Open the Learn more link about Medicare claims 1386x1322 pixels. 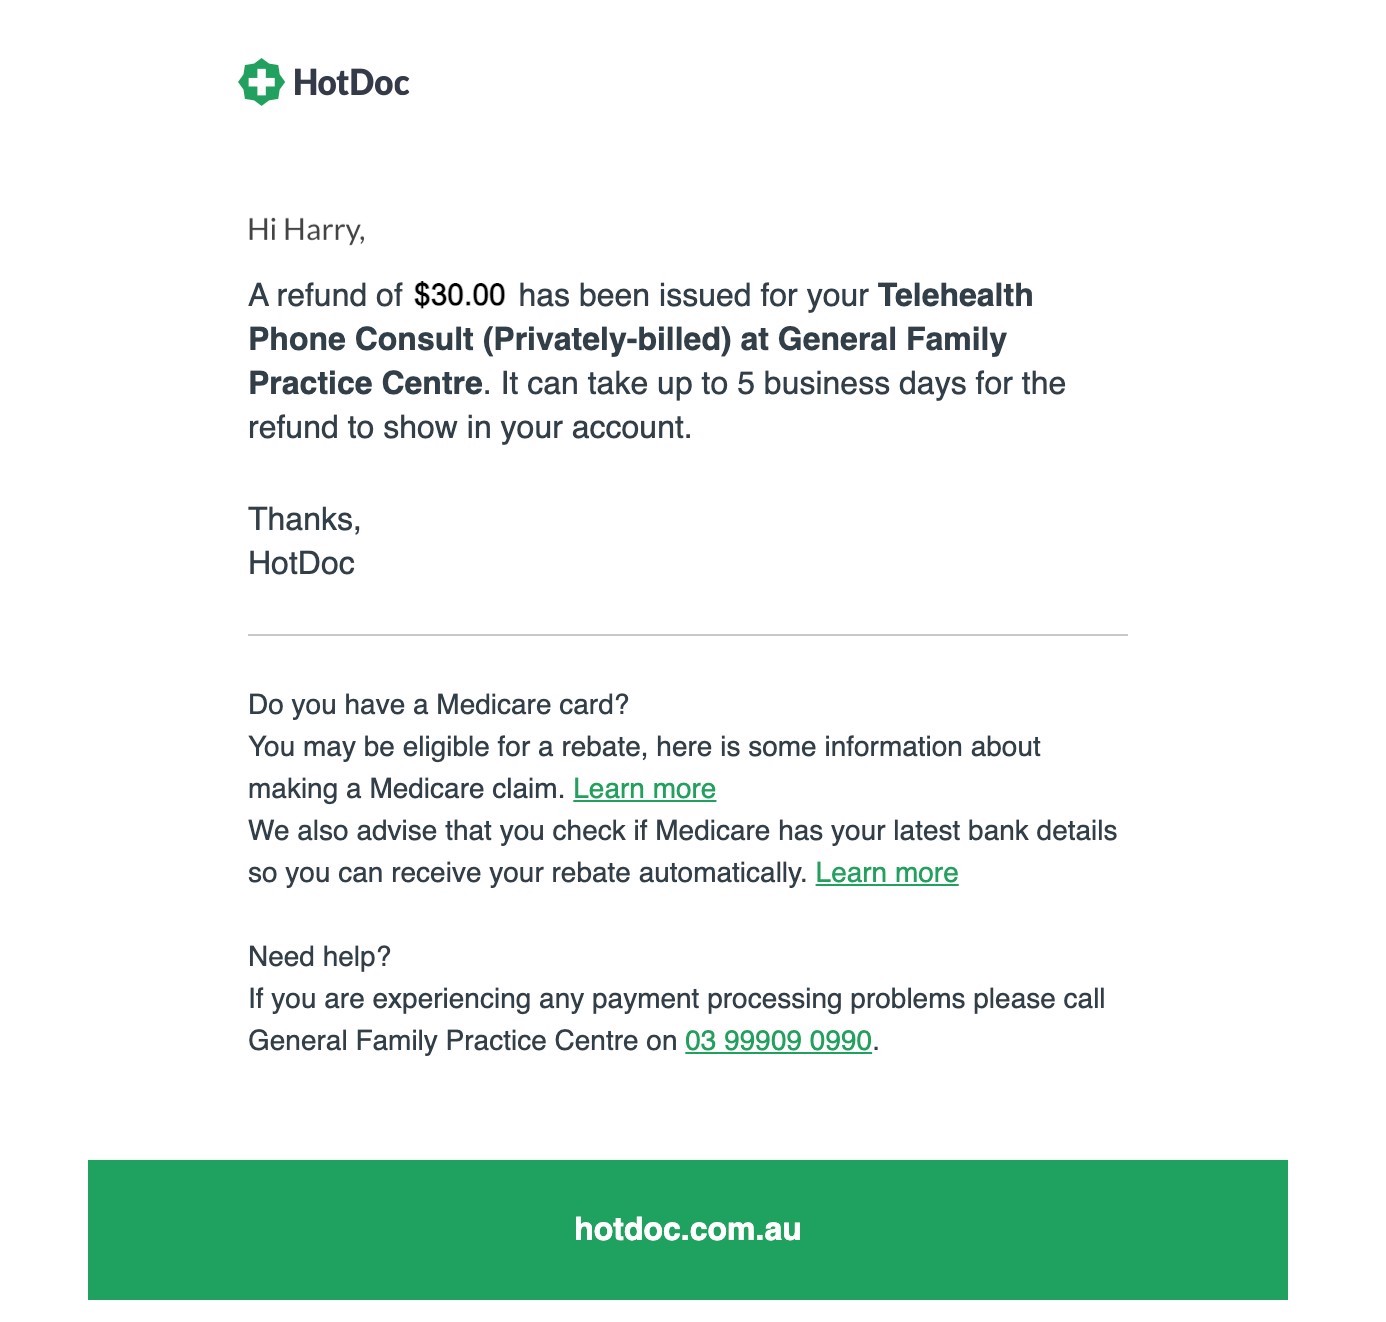pos(644,789)
